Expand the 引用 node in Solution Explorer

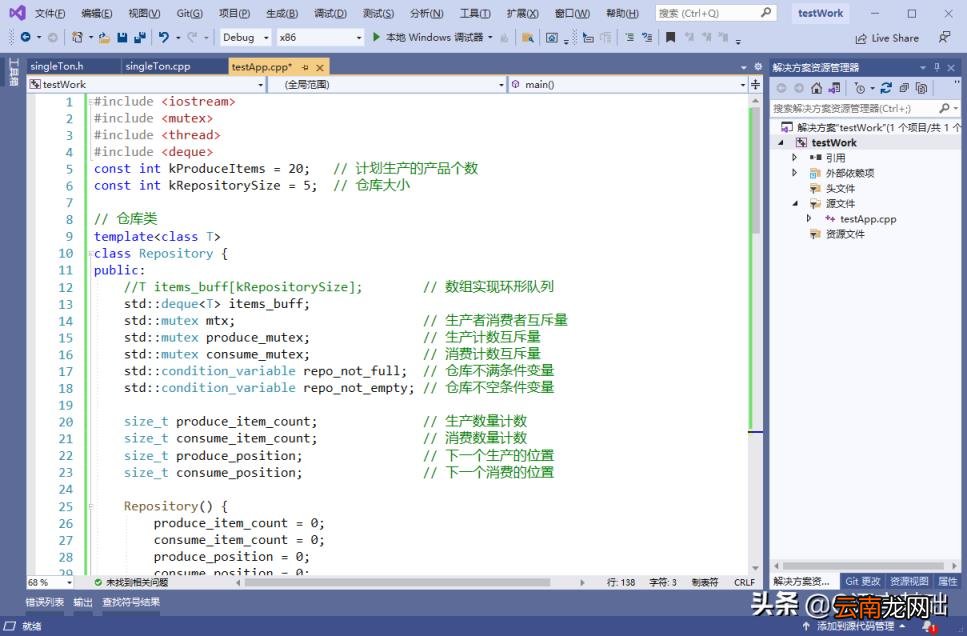tap(794, 158)
